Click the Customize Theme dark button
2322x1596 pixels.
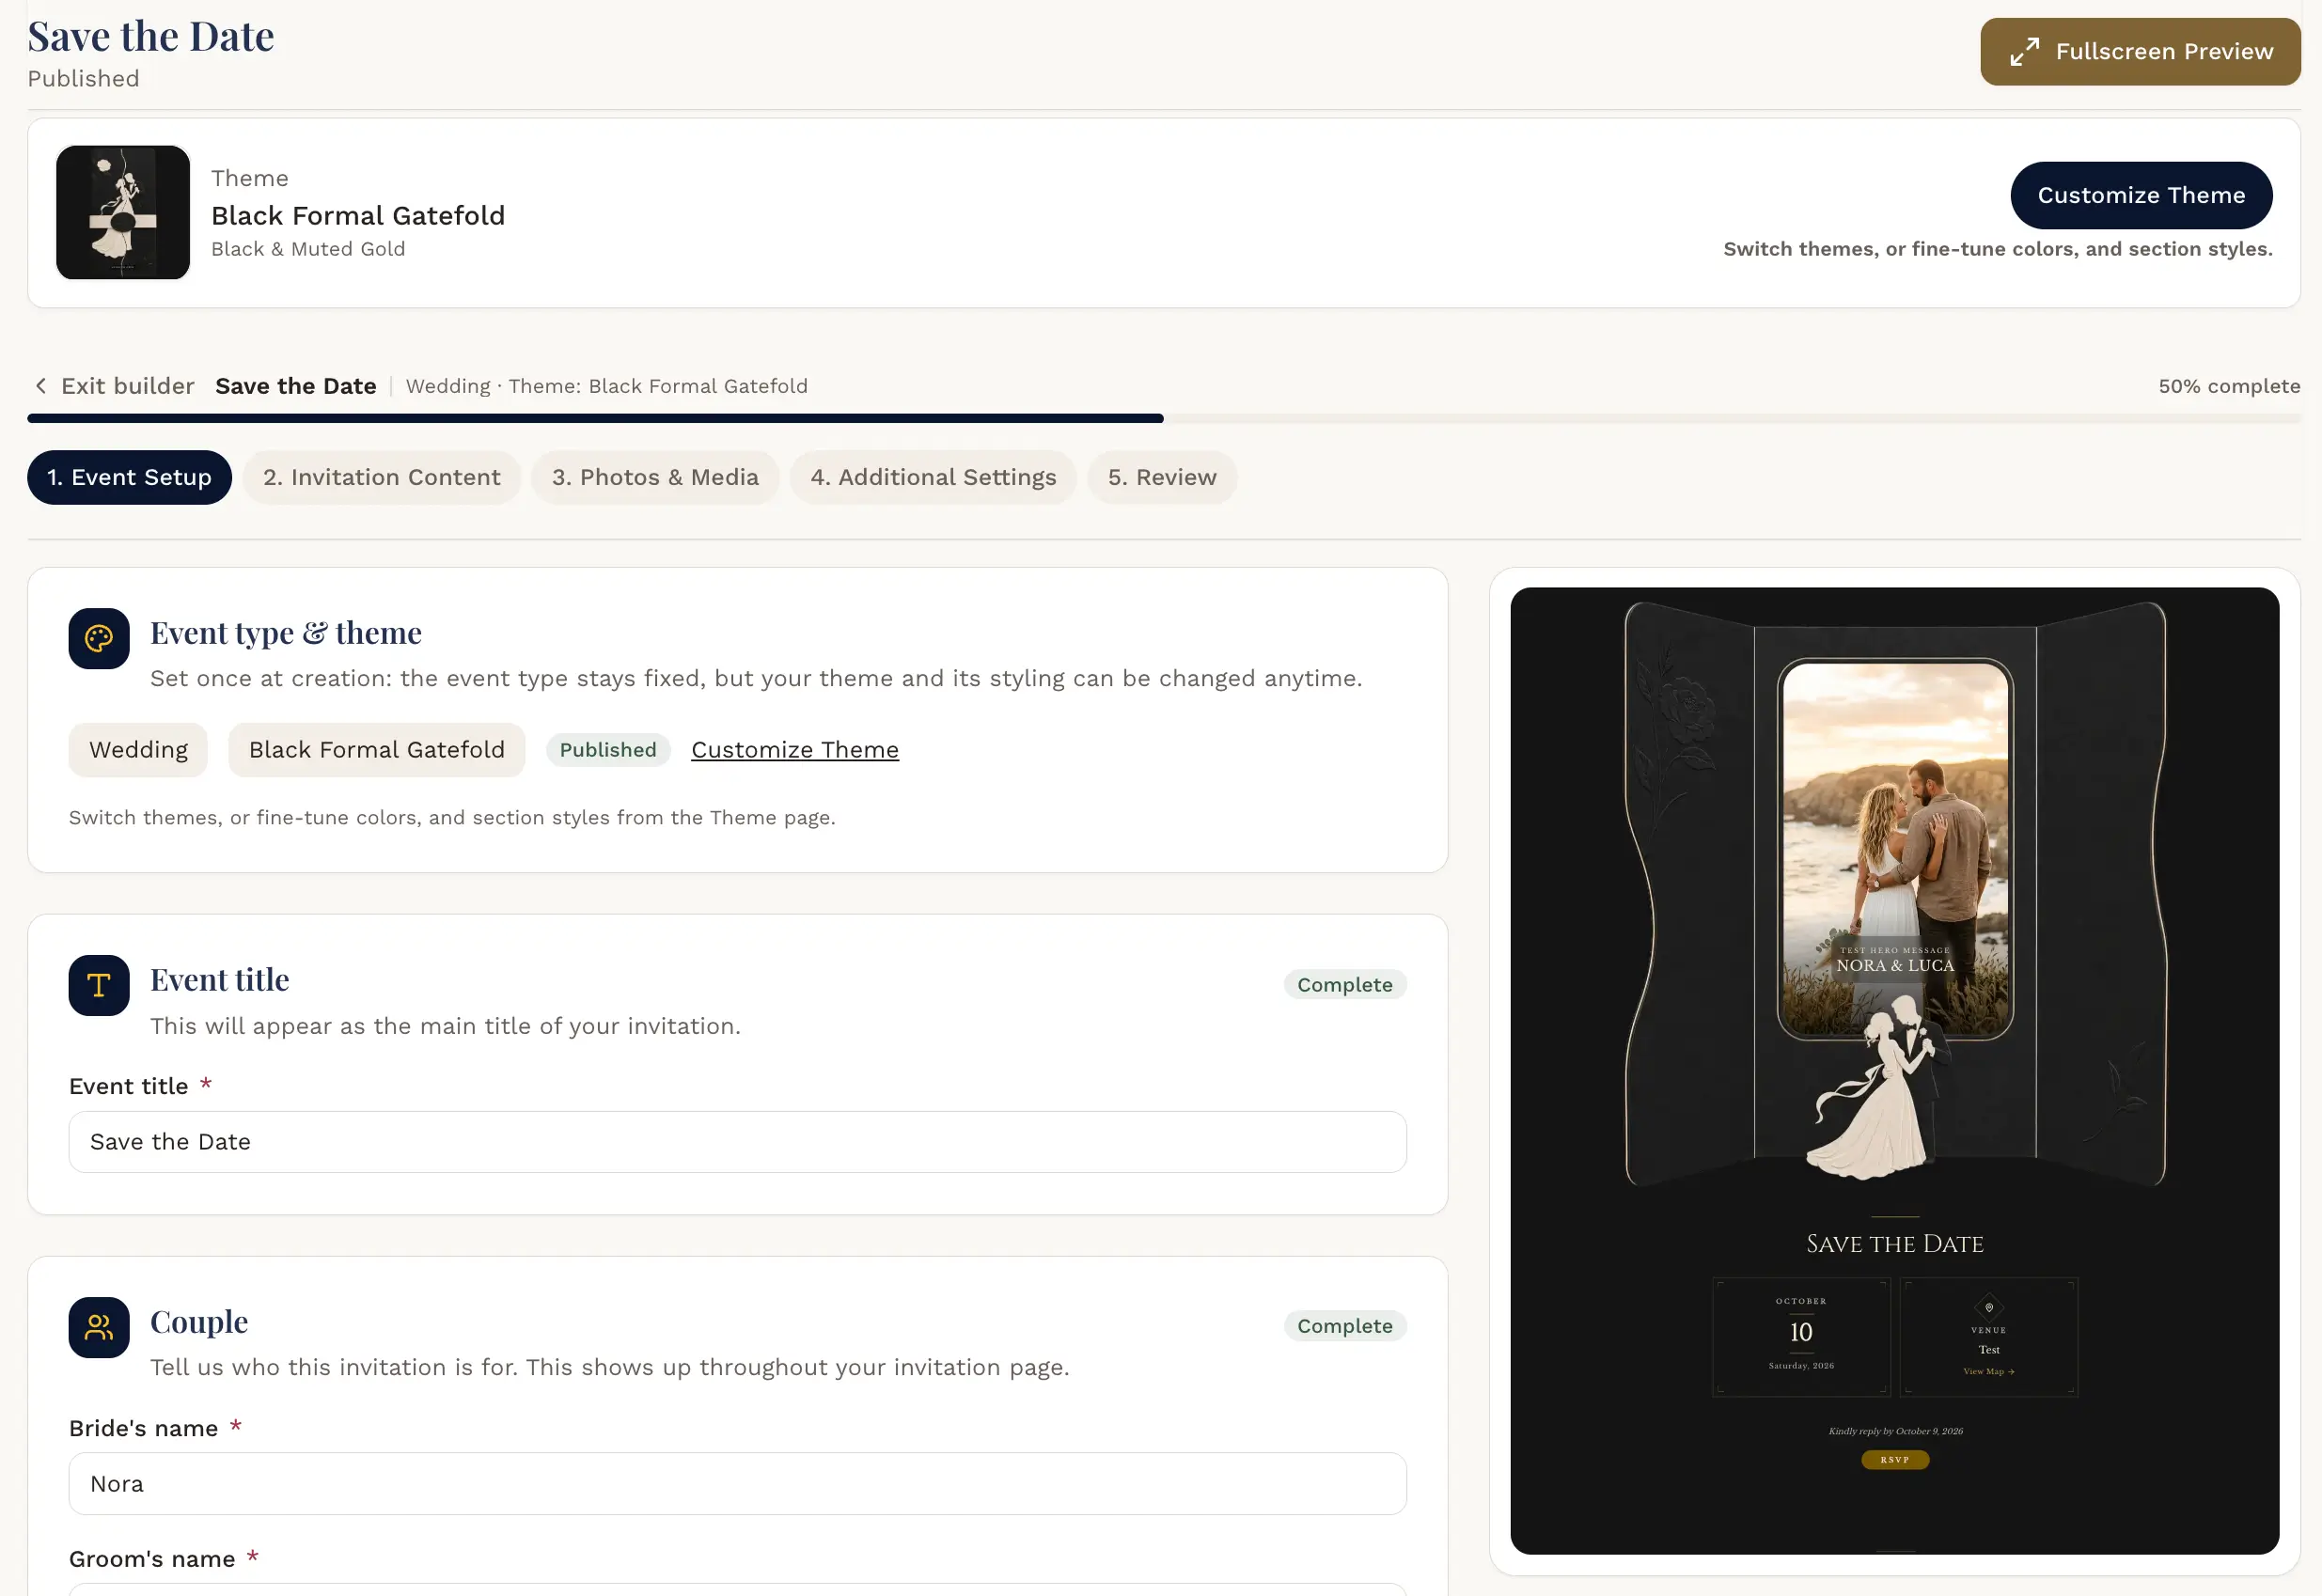tap(2141, 195)
